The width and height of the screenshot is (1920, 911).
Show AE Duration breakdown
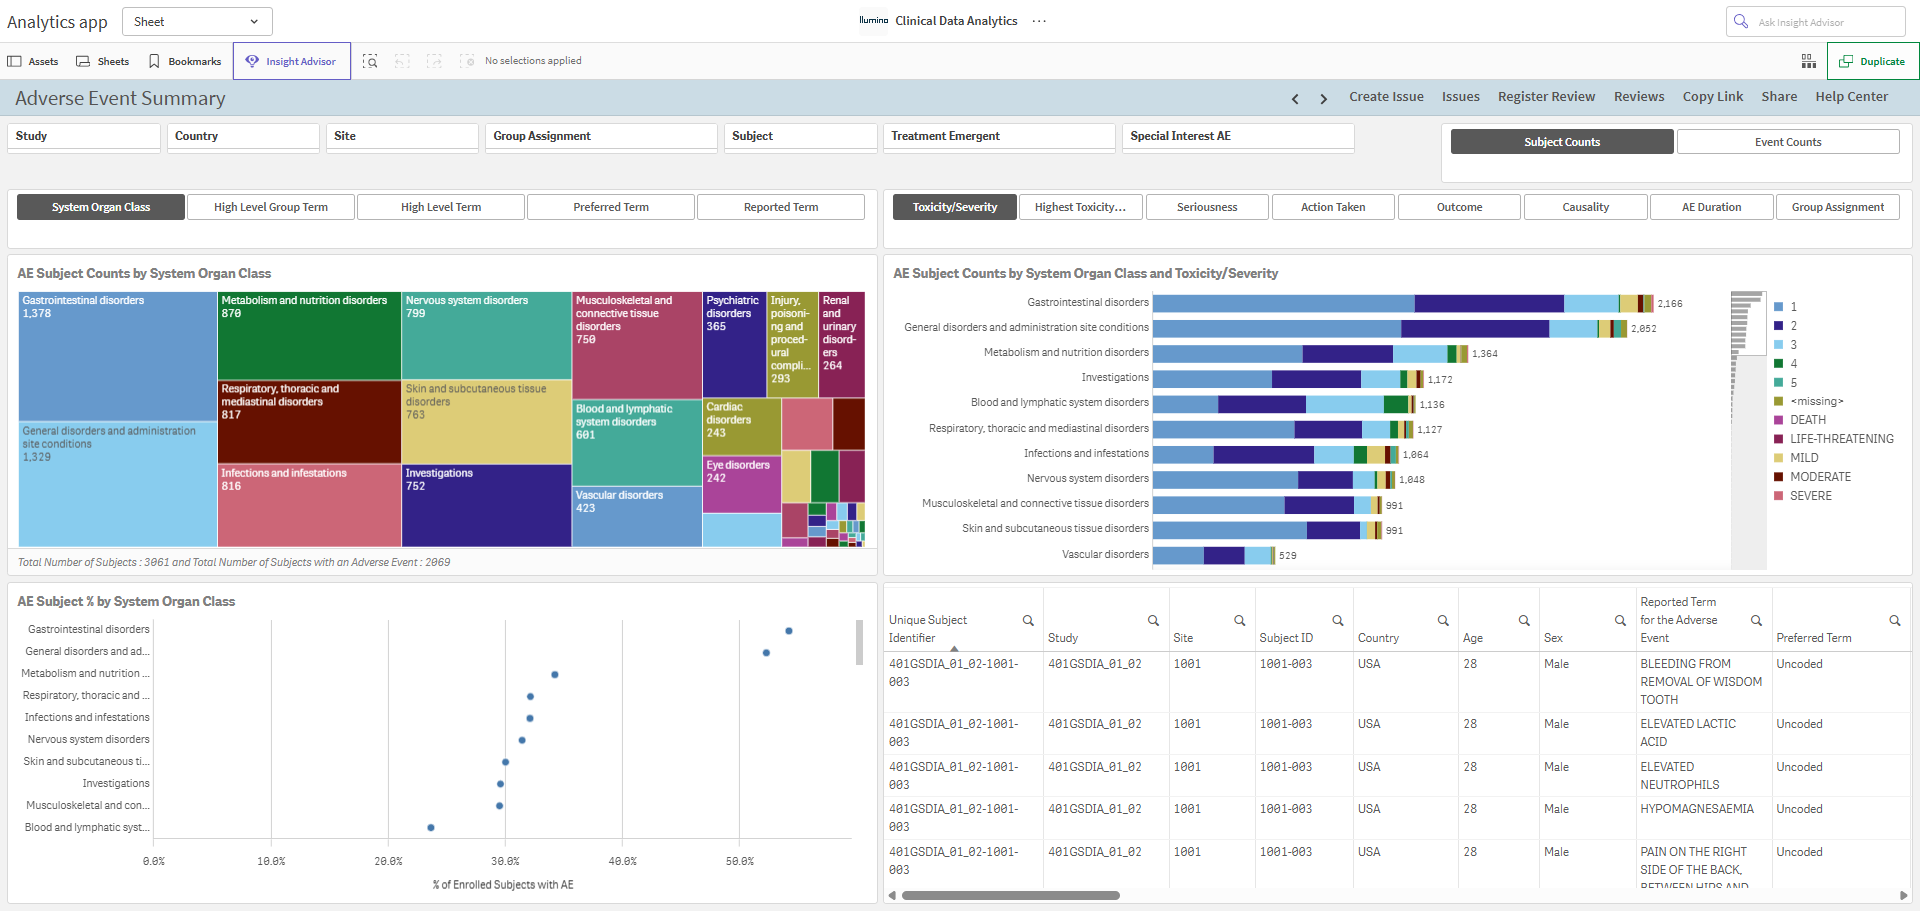(1712, 207)
